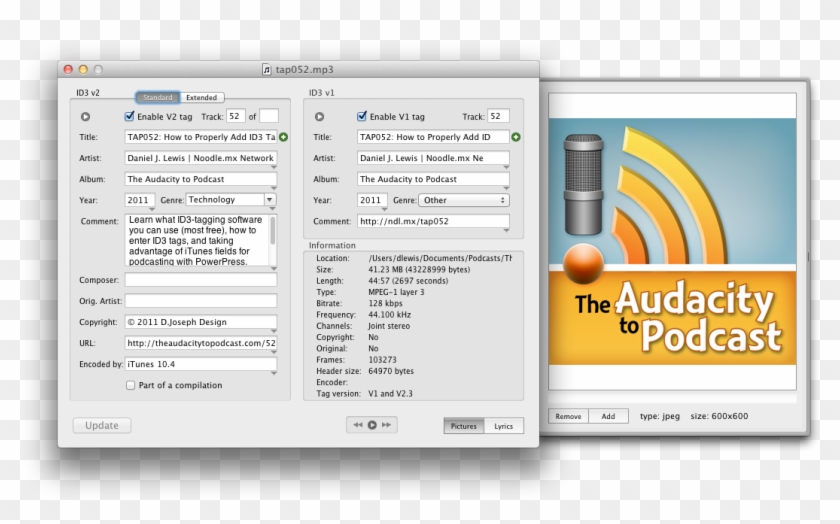The height and width of the screenshot is (524, 840).
Task: Switch to the Extended tab
Action: [x=201, y=97]
